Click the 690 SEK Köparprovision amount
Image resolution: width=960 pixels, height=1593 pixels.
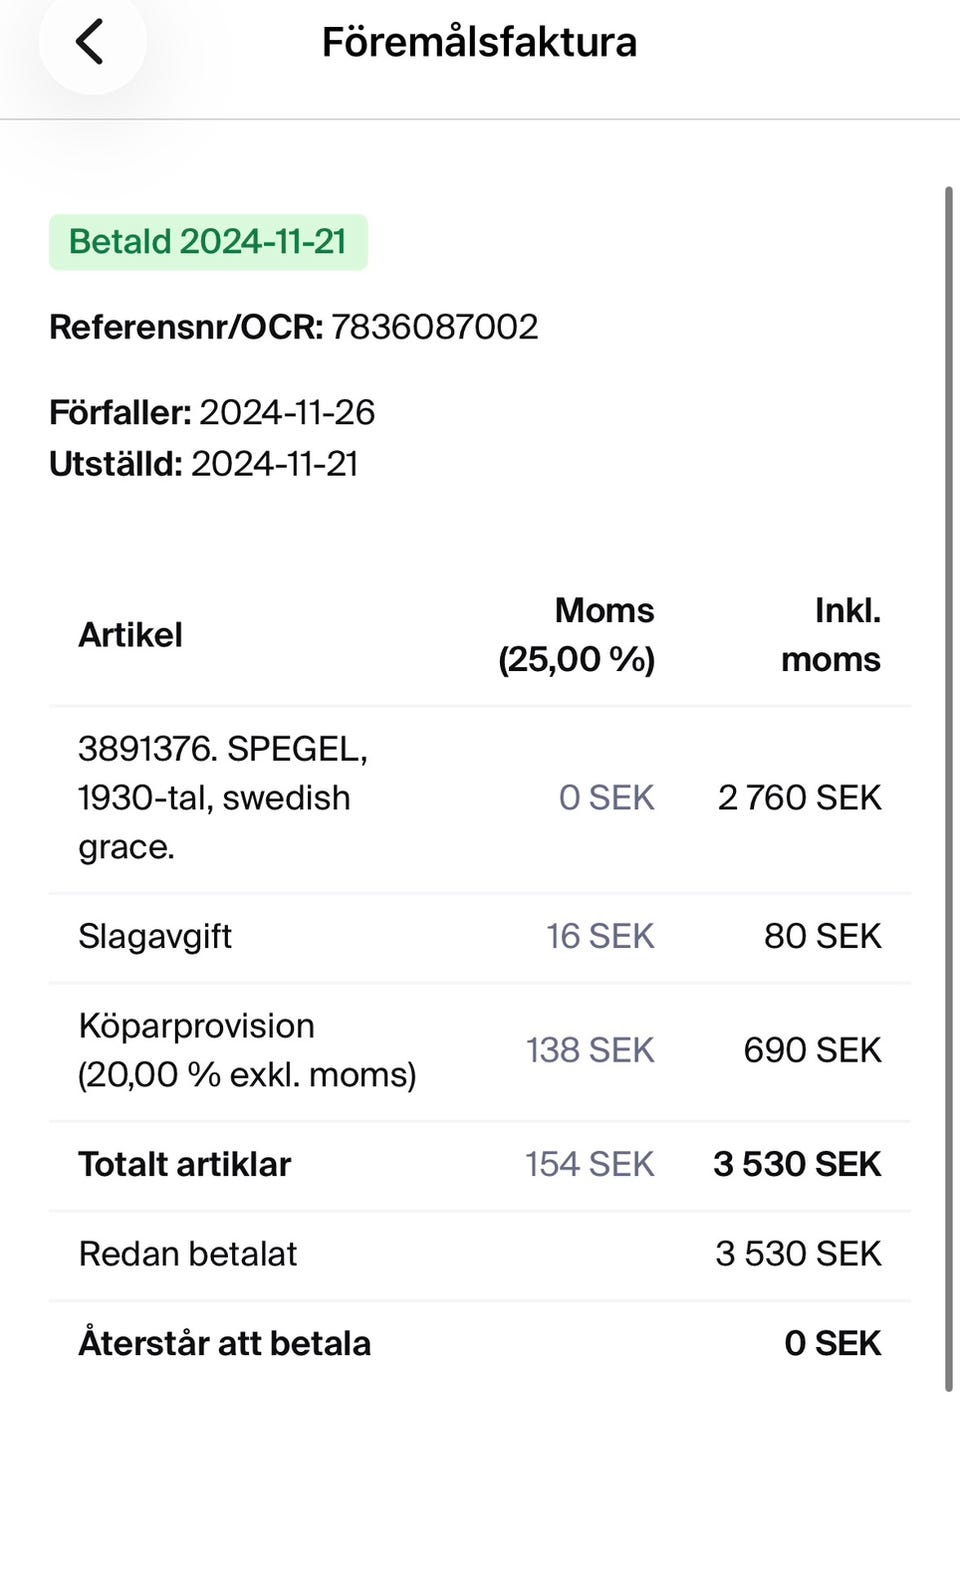812,1050
